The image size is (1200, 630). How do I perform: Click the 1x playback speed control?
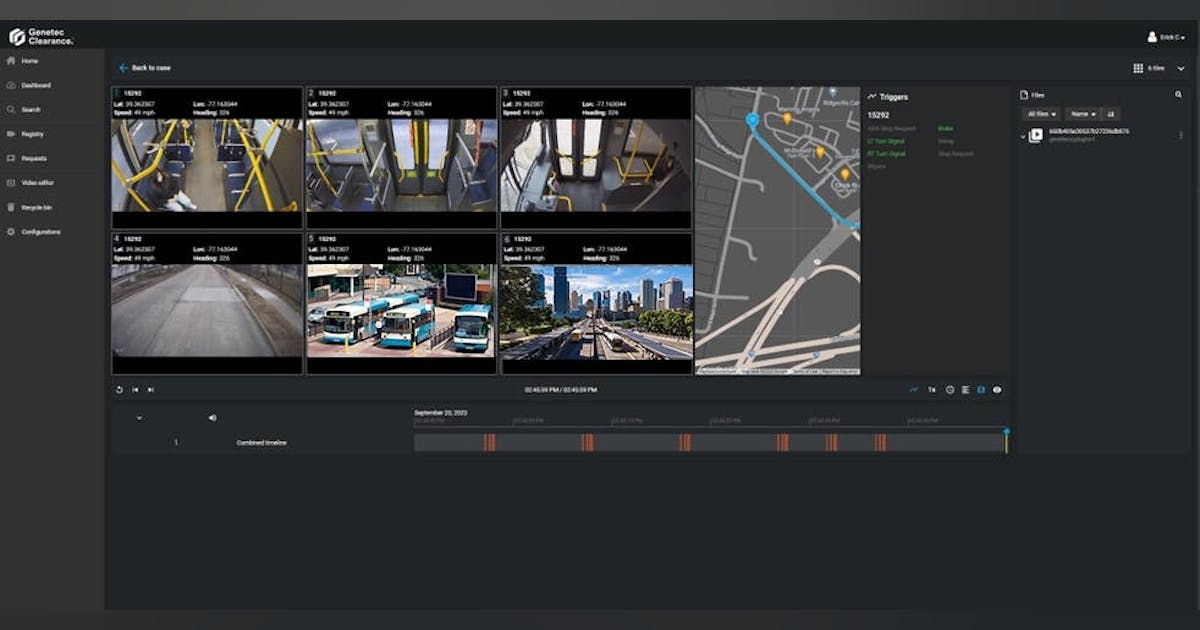tap(932, 389)
